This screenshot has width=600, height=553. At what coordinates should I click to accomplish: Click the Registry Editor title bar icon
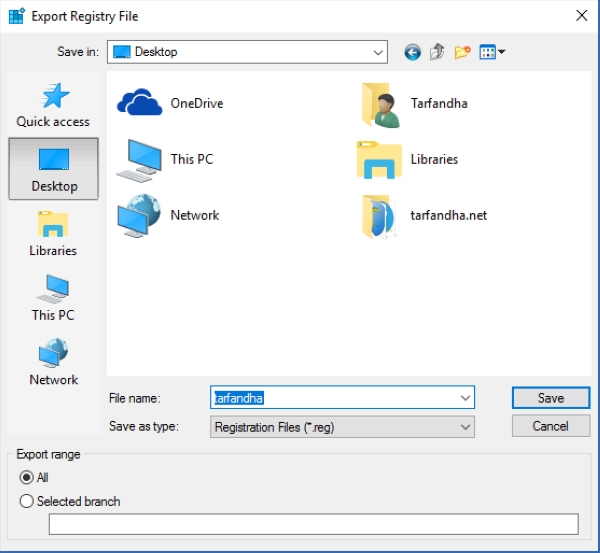tap(17, 16)
